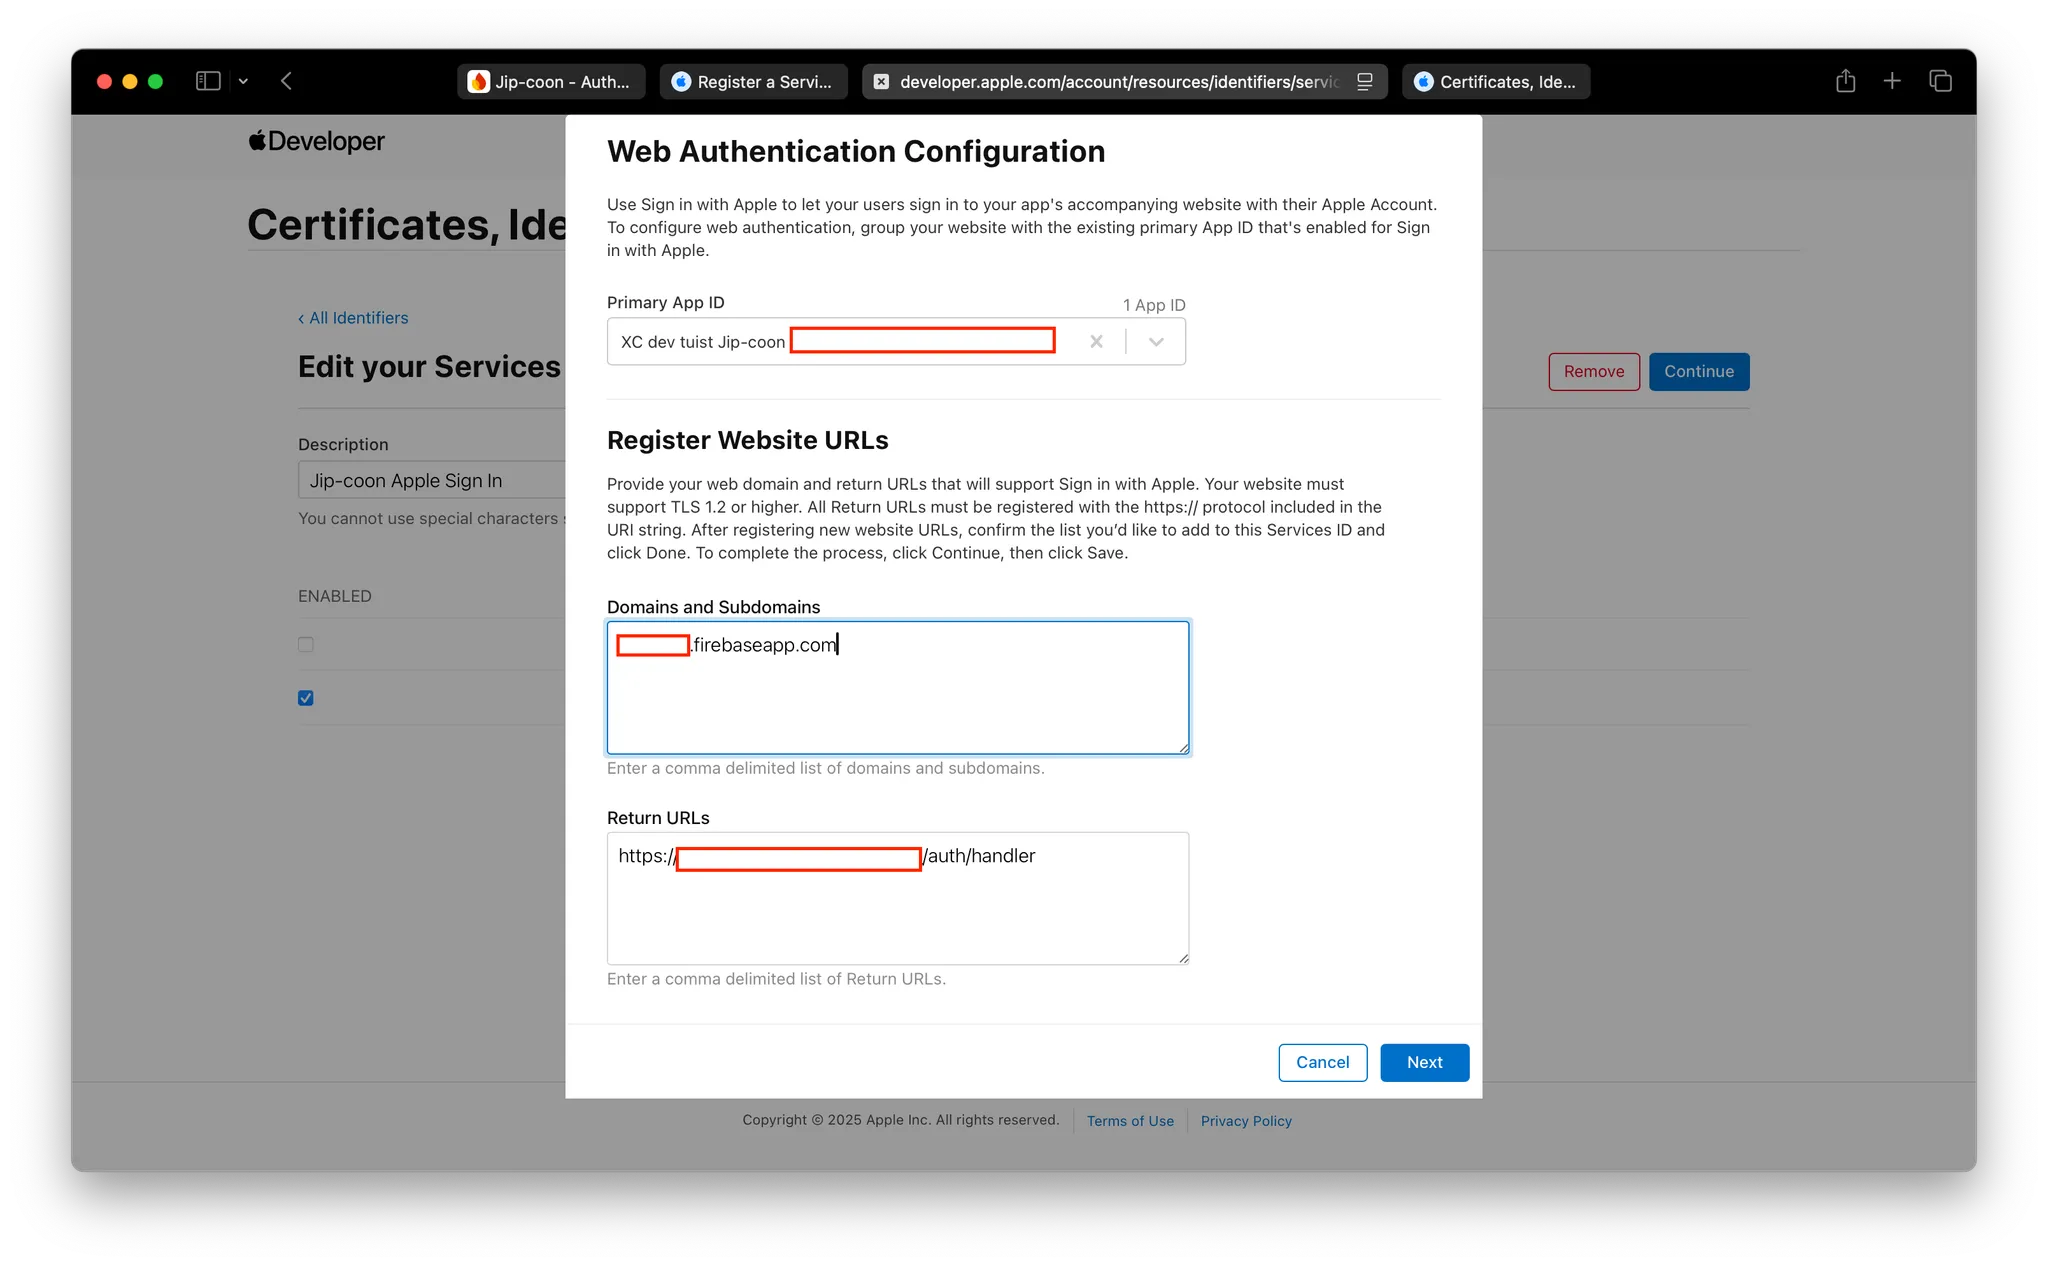The width and height of the screenshot is (2048, 1266).
Task: Open the Privacy Policy link
Action: (1246, 1121)
